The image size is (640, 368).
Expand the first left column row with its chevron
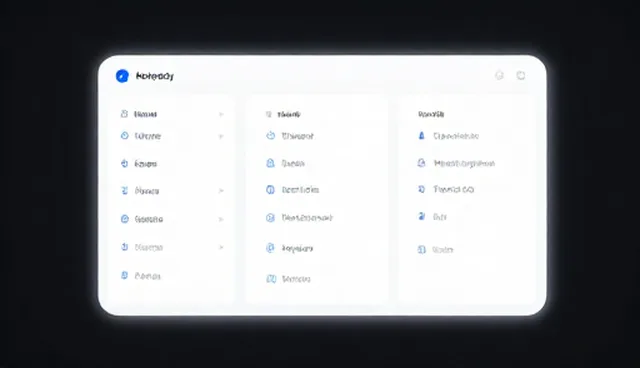[221, 114]
